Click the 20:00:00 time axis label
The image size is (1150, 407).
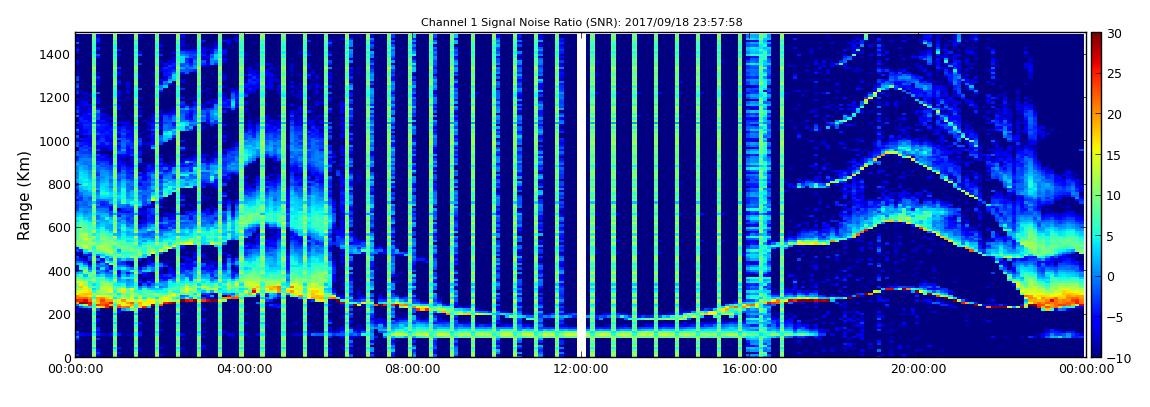pyautogui.click(x=917, y=370)
